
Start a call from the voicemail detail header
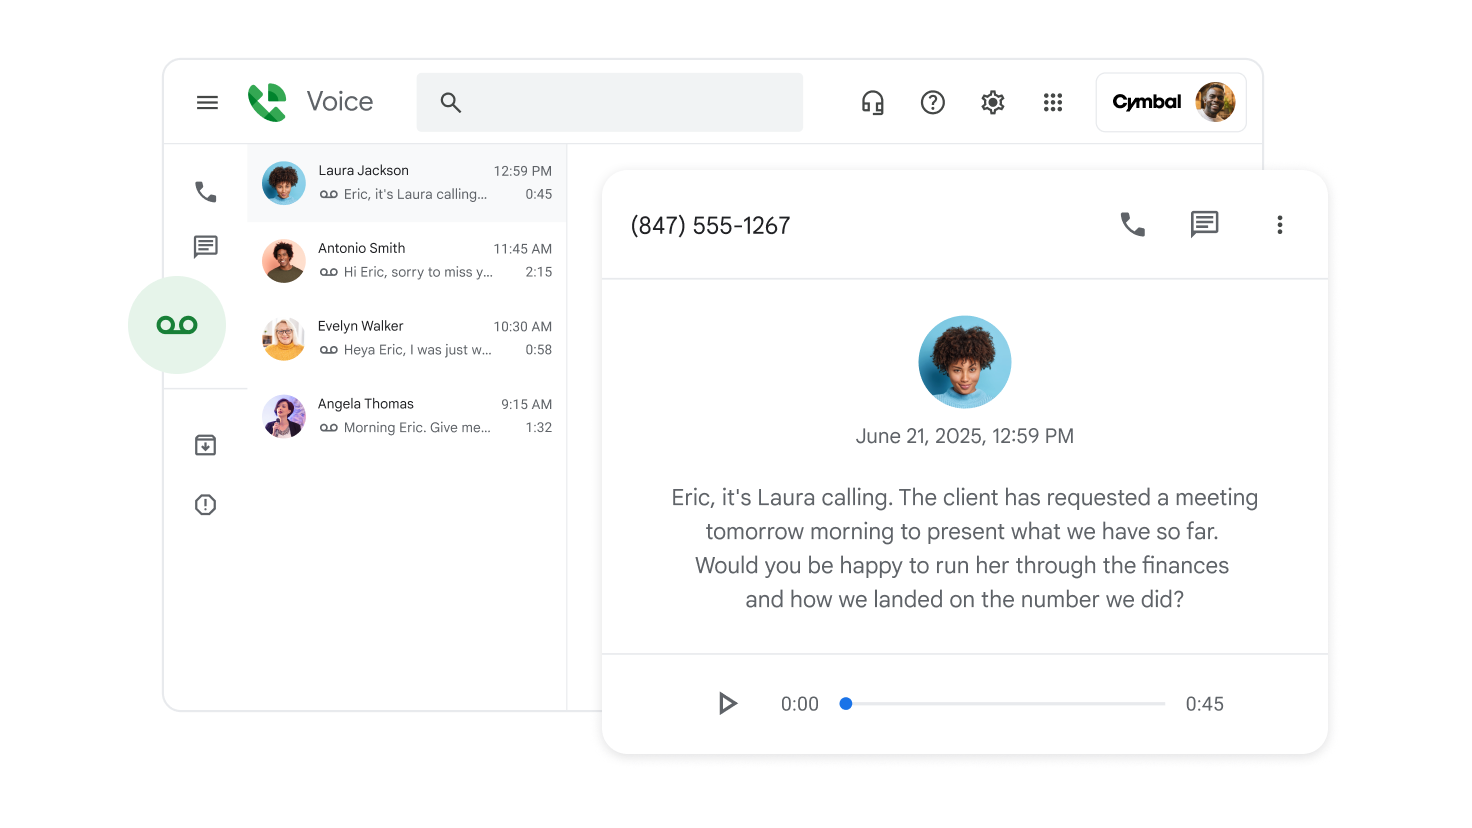click(x=1131, y=224)
